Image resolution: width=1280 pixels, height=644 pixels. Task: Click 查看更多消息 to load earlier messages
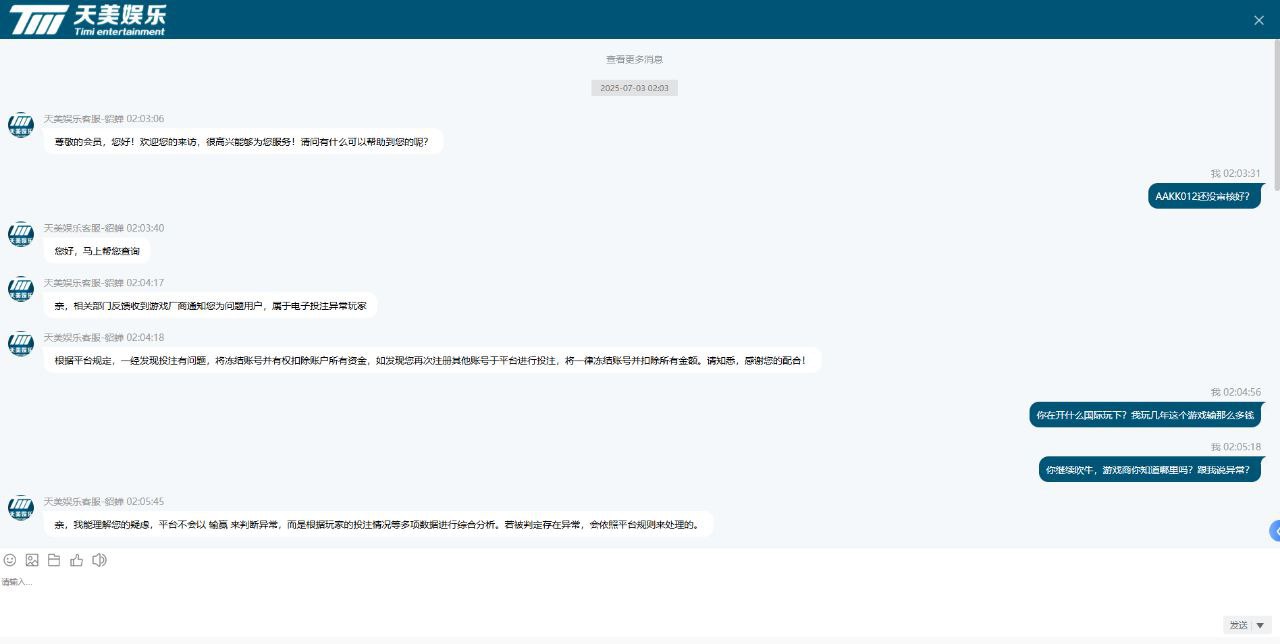click(634, 60)
